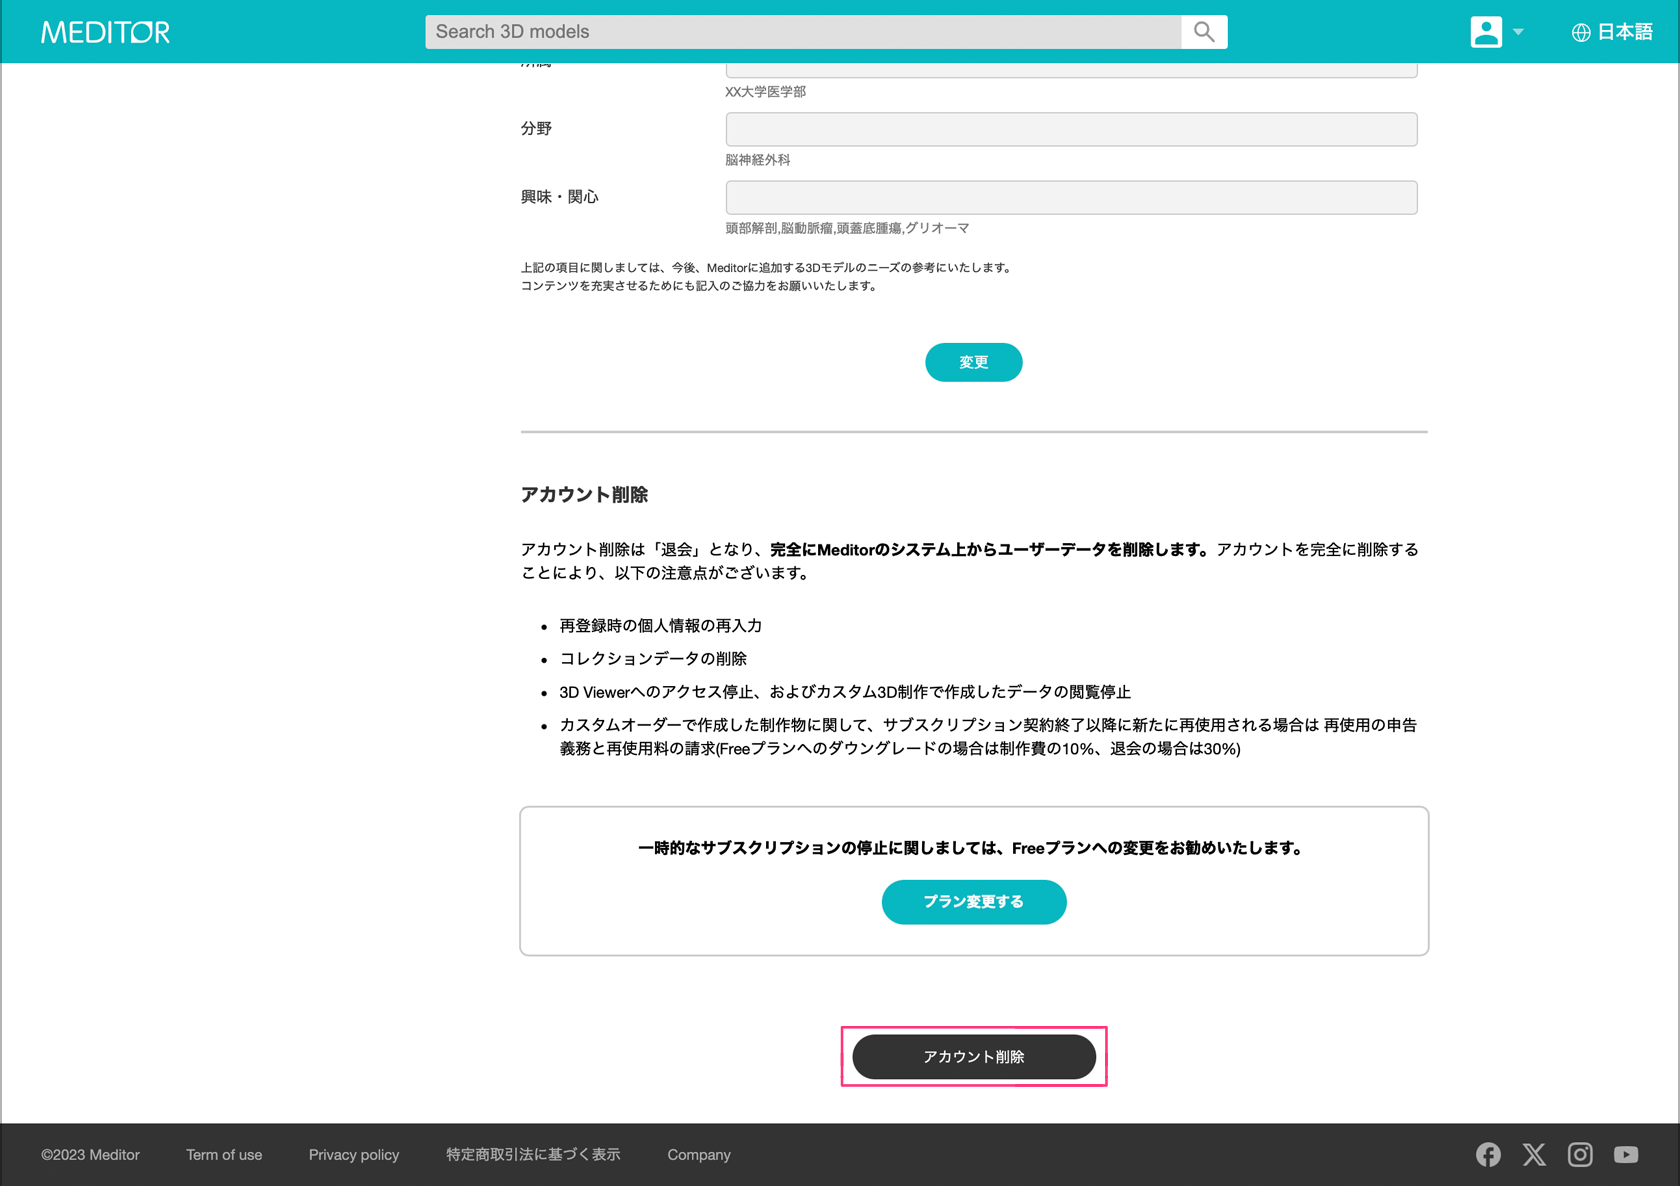Open the Privacy policy link
The image size is (1680, 1186).
click(354, 1154)
